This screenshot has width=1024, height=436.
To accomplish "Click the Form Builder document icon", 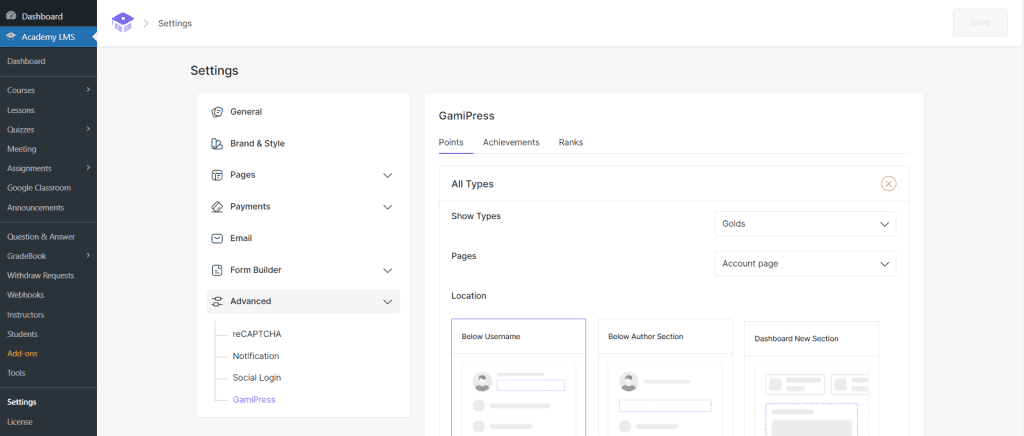I will (x=217, y=270).
